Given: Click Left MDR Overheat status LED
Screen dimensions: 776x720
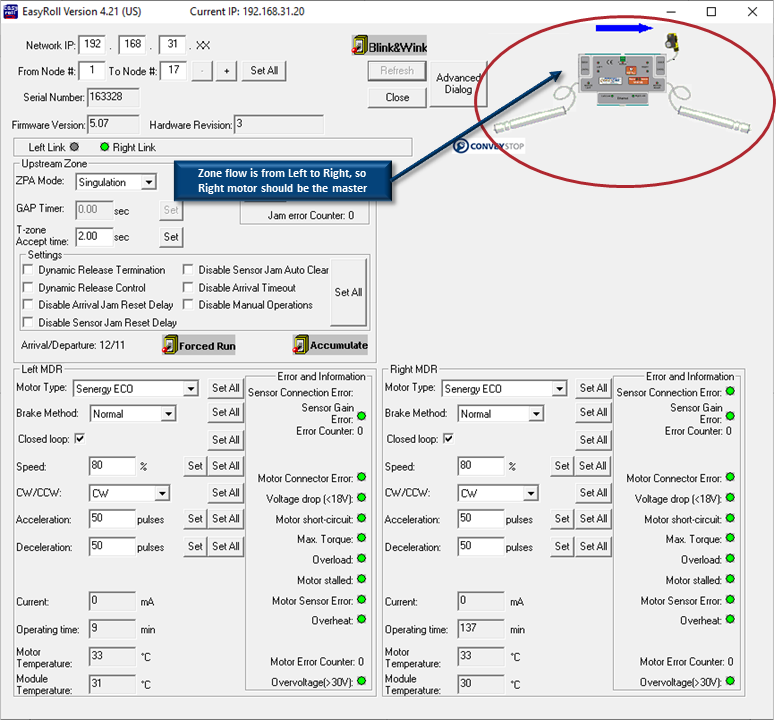Looking at the screenshot, I should pyautogui.click(x=362, y=619).
